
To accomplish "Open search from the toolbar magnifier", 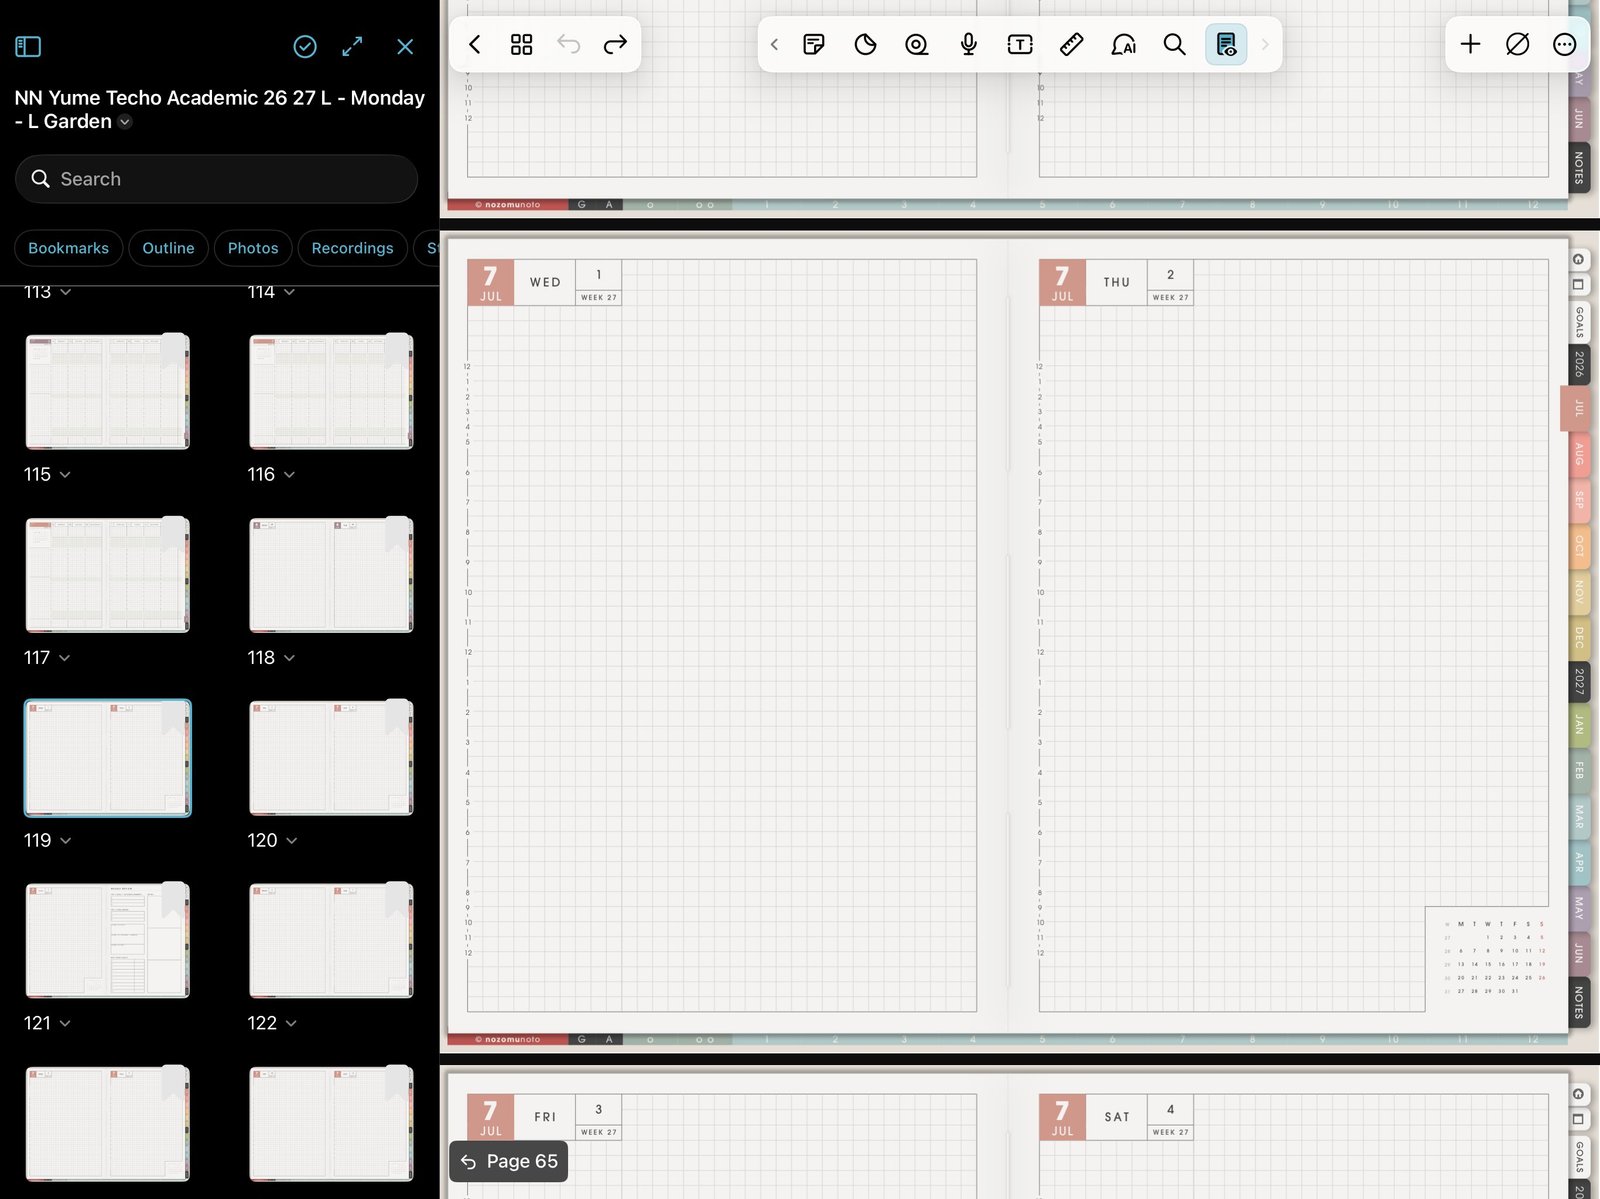I will 1175,45.
